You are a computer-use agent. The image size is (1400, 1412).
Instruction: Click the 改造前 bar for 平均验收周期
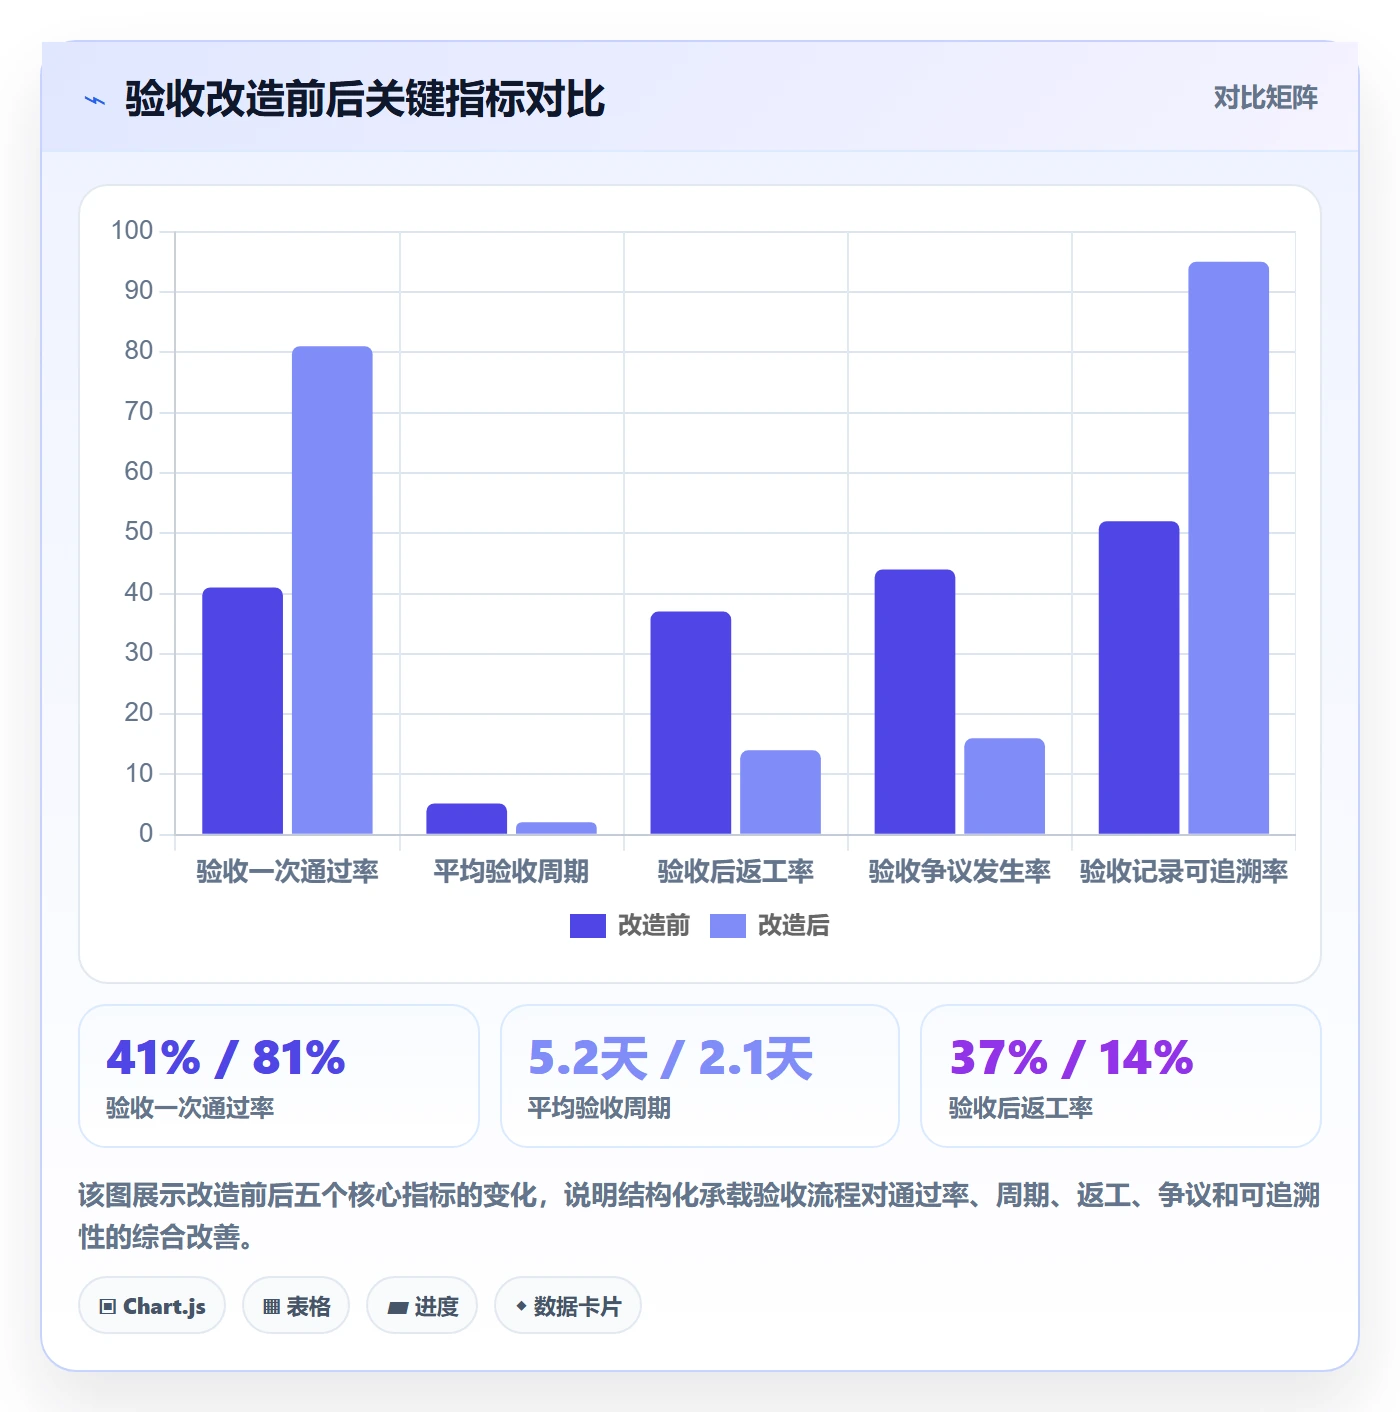coord(467,819)
